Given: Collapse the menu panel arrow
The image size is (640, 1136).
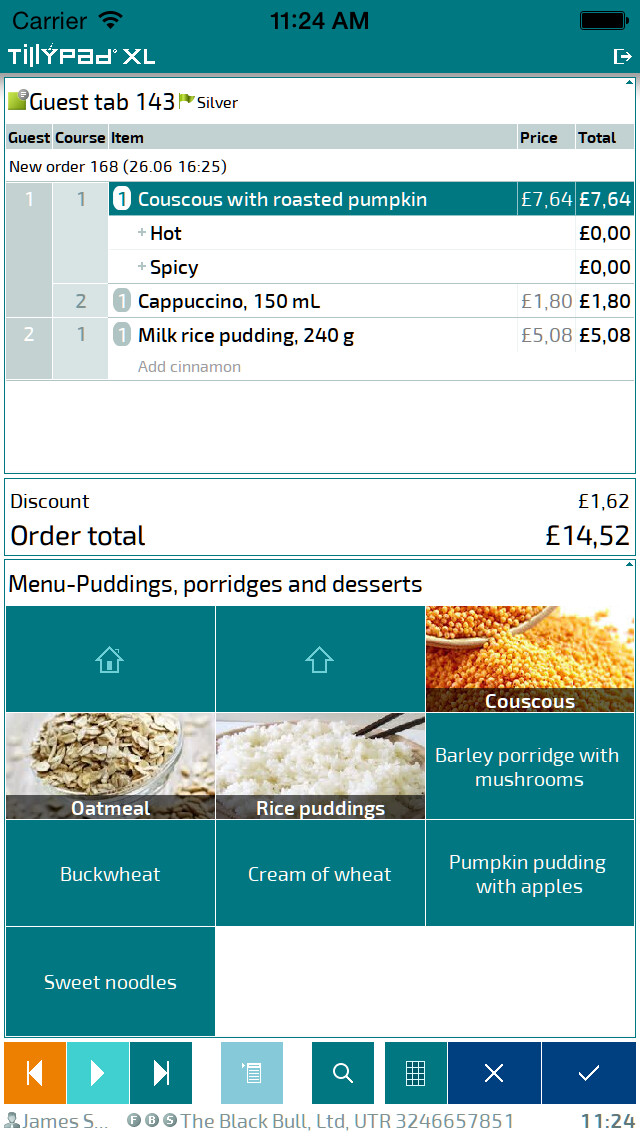Looking at the screenshot, I should point(628,564).
